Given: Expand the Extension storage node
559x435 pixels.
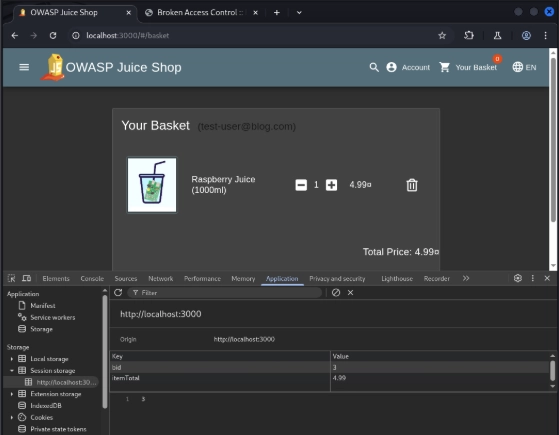Looking at the screenshot, I should [12, 394].
